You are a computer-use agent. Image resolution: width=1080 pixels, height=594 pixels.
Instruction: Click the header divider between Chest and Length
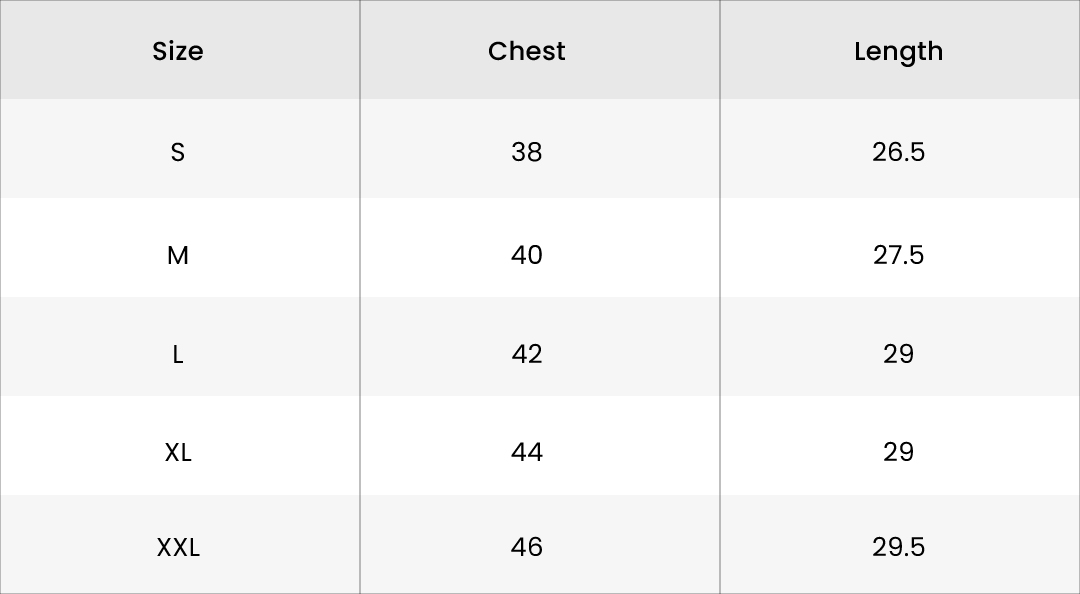[x=720, y=50]
